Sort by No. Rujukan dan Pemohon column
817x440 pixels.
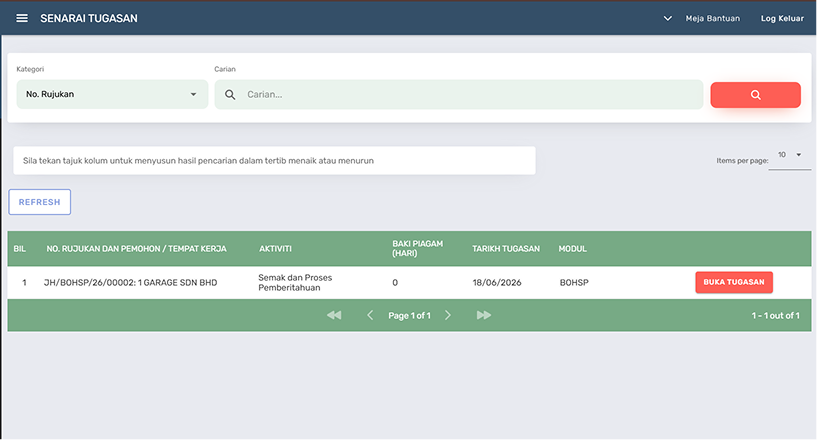(137, 249)
